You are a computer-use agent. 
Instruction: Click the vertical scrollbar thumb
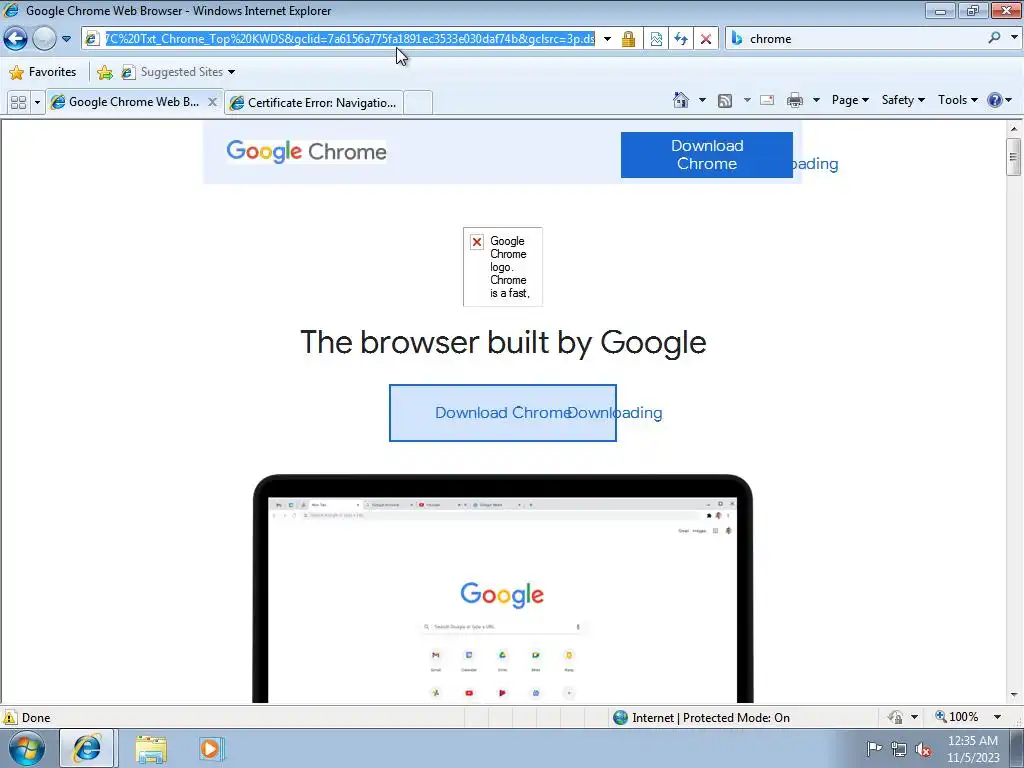pos(1014,157)
